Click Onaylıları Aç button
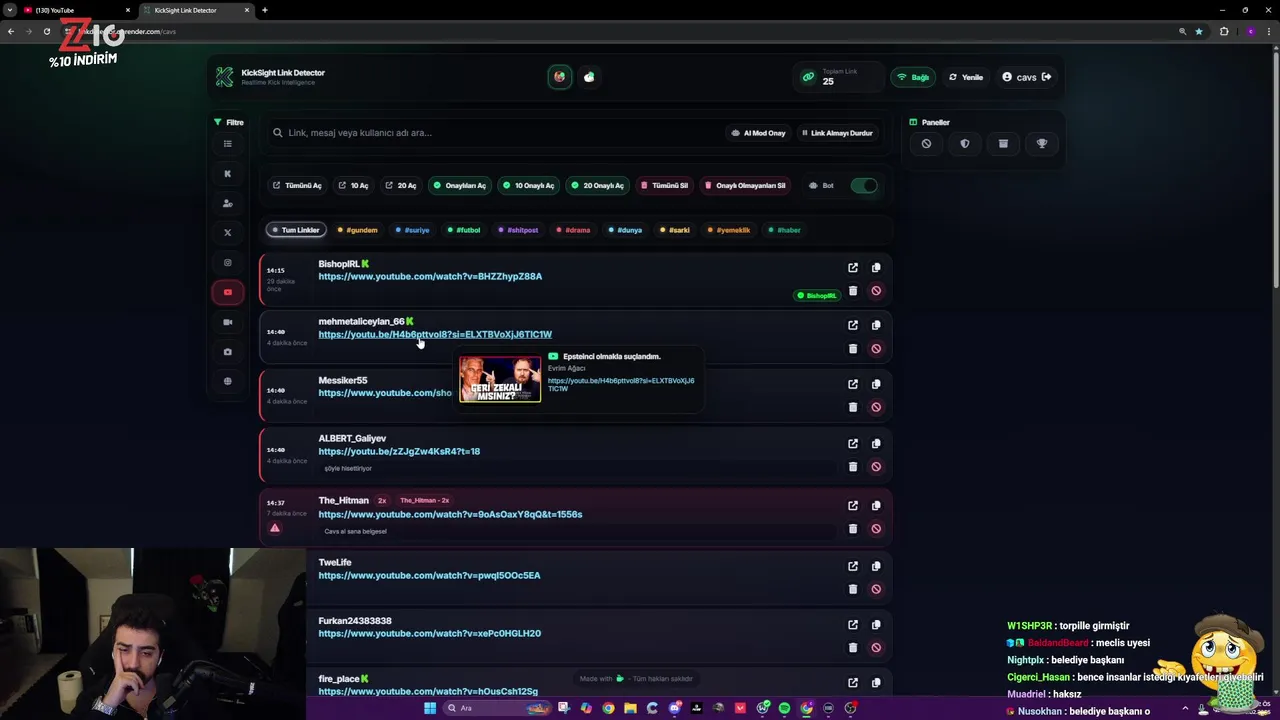This screenshot has height=720, width=1280. coord(459,185)
